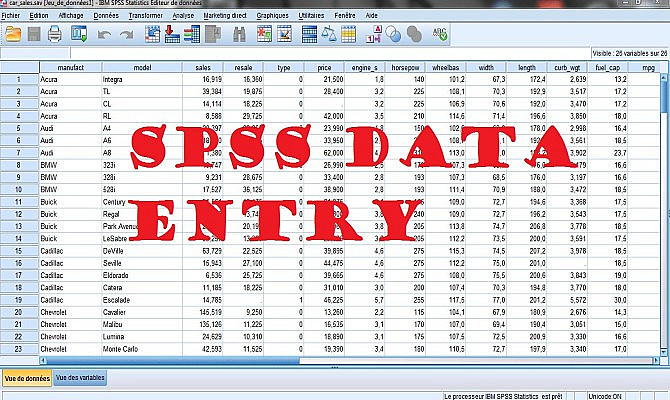The width and height of the screenshot is (670, 400).
Task: Click the horizontal scrollbar right arrow
Action: pyautogui.click(x=656, y=361)
